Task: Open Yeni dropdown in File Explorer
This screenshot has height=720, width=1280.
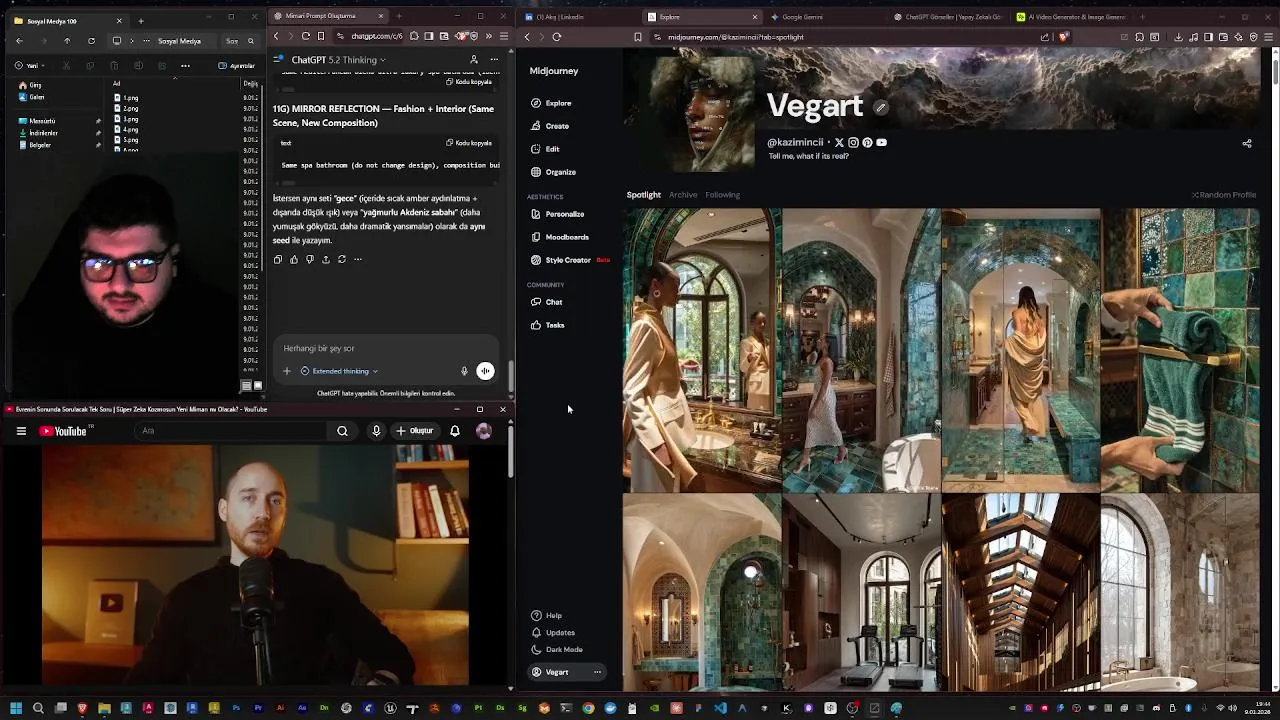Action: (x=29, y=66)
